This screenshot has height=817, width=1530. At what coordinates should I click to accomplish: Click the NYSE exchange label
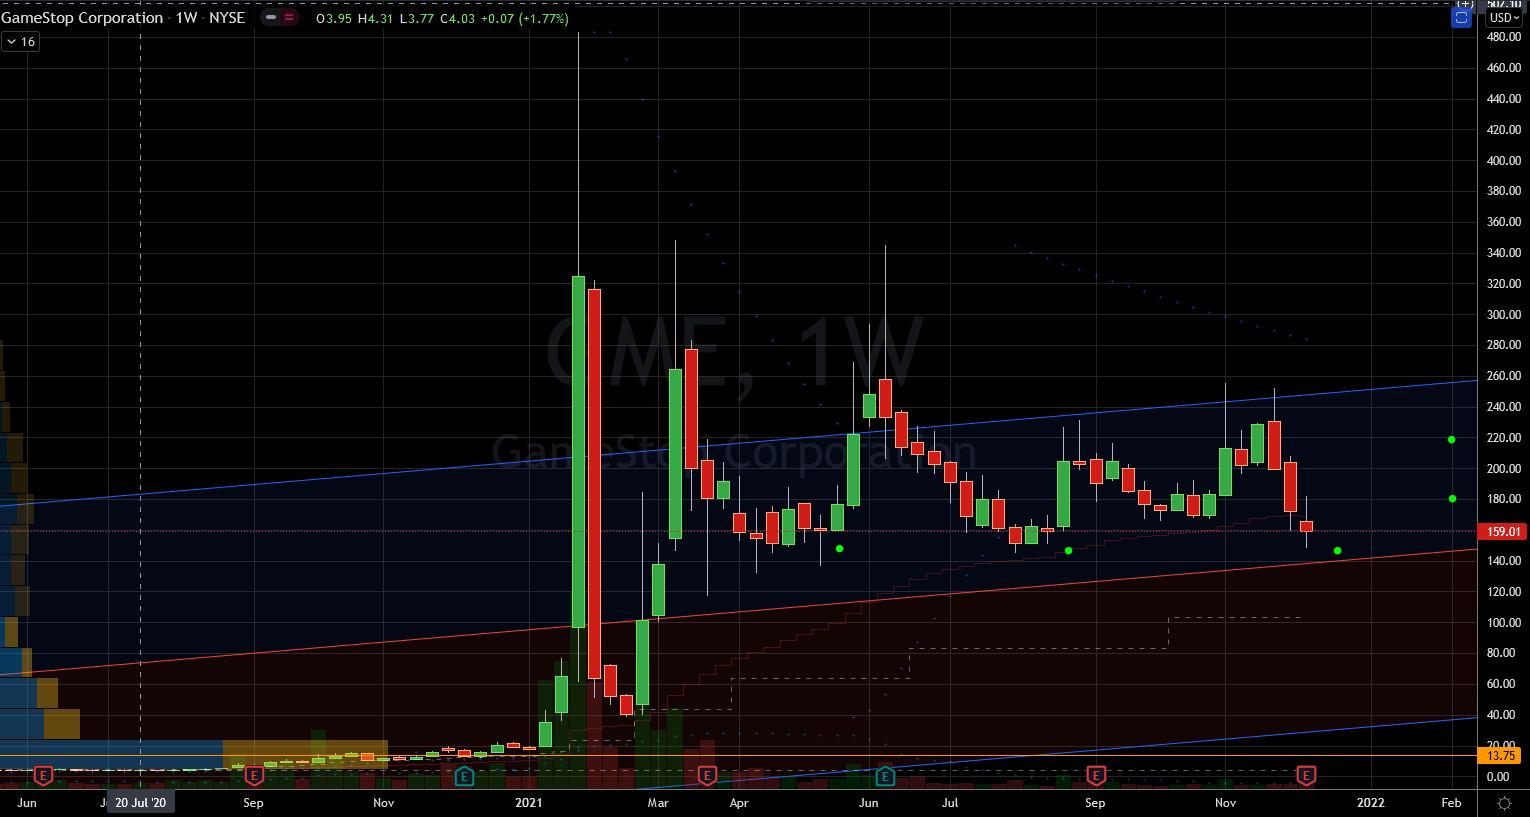(x=227, y=18)
